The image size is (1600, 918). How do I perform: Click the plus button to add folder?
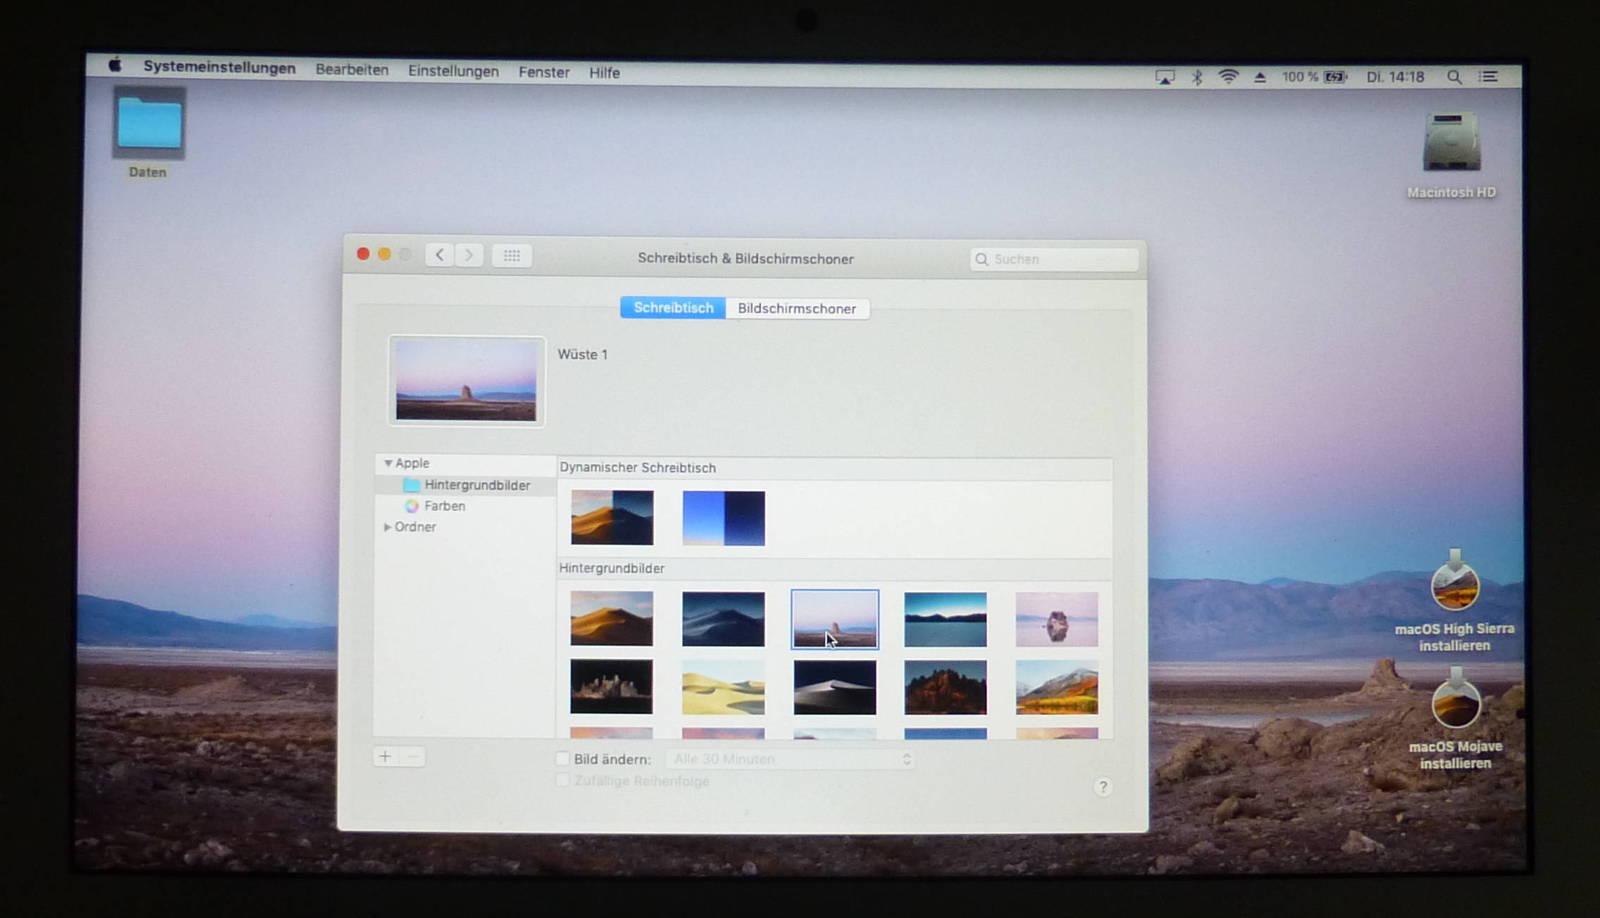tap(385, 757)
